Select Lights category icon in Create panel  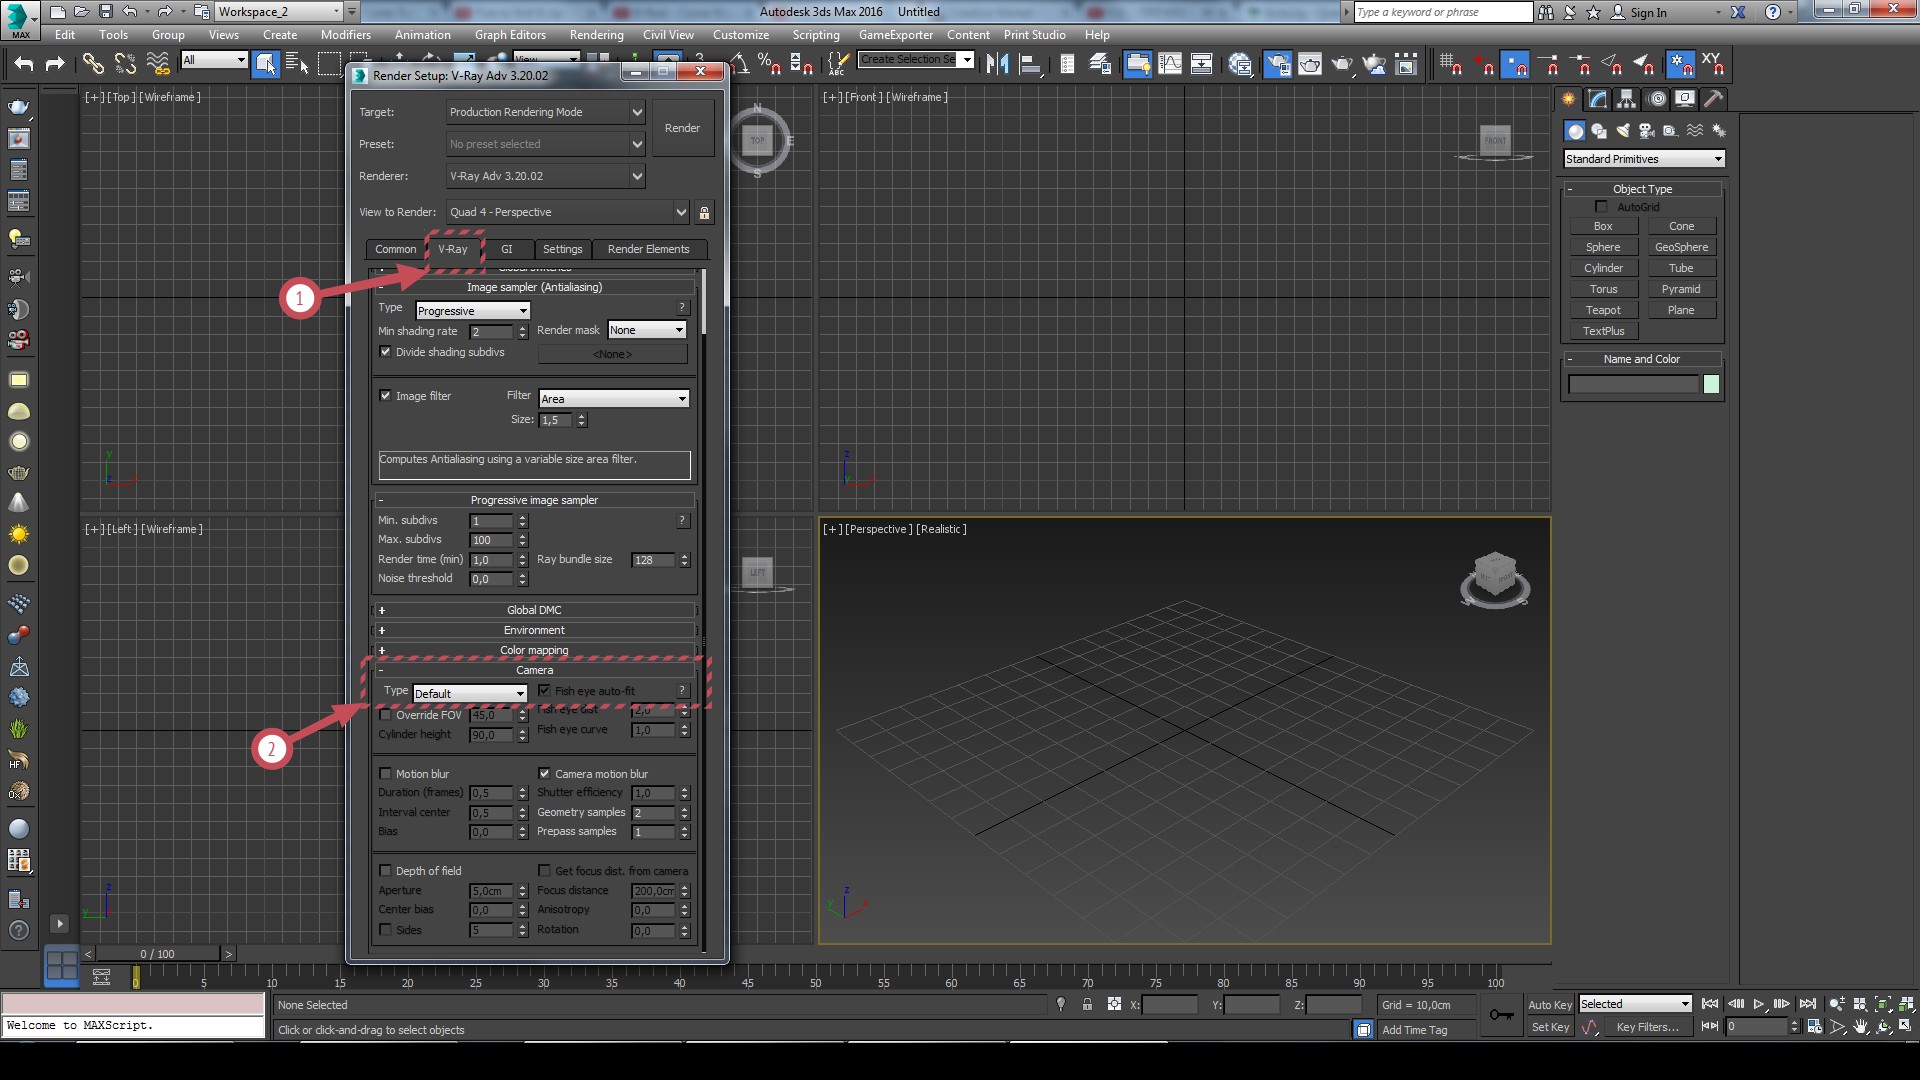[x=1623, y=131]
